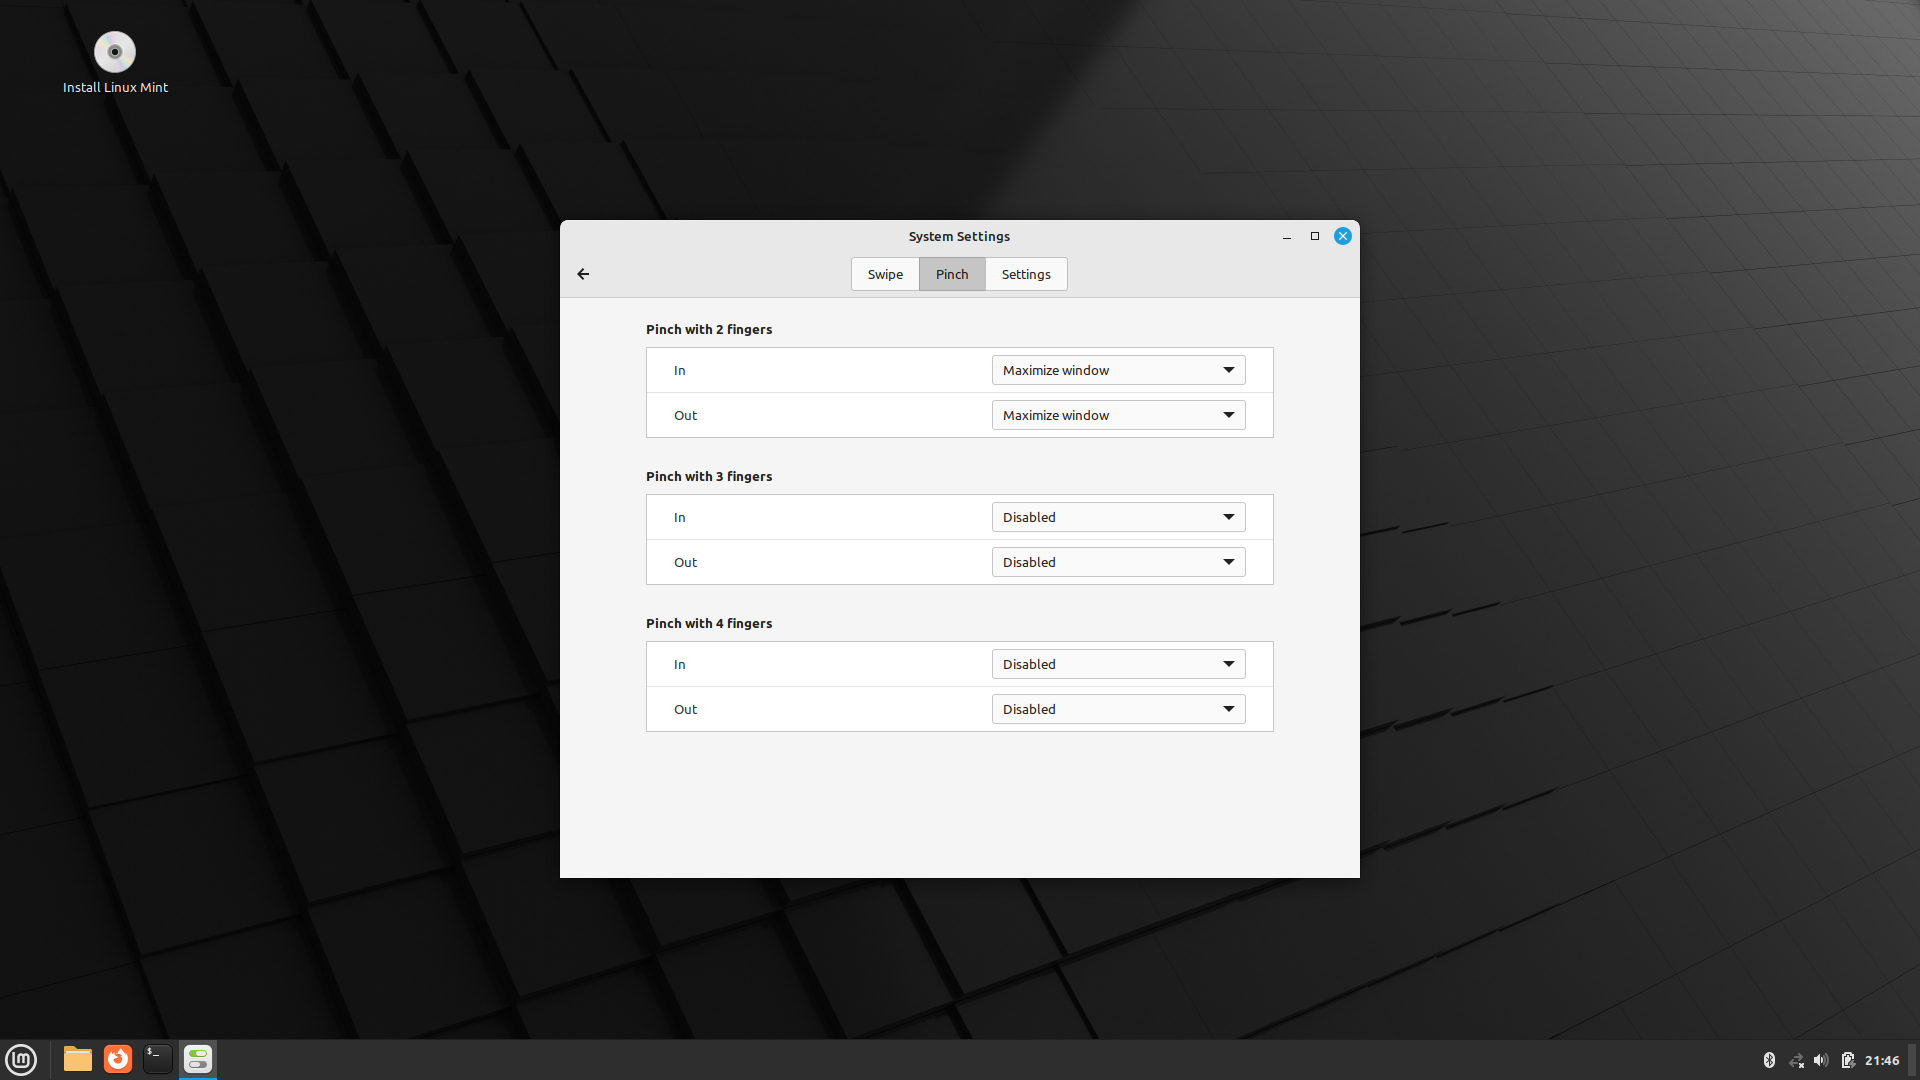Click the volume speaker tray icon

tap(1821, 1060)
